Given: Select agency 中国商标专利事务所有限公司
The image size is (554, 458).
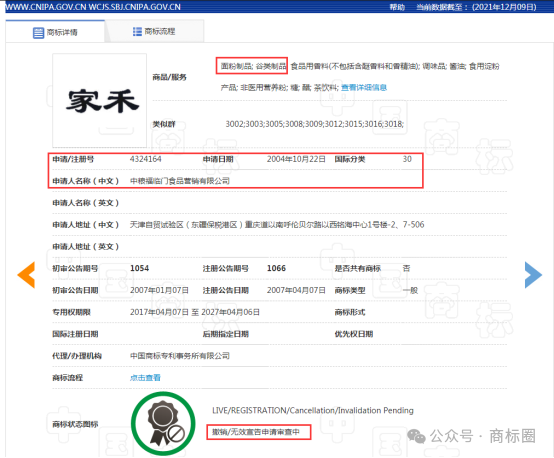Looking at the screenshot, I should pyautogui.click(x=180, y=356).
